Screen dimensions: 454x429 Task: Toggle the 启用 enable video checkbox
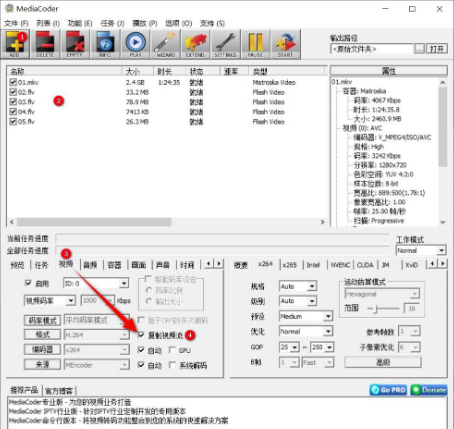pos(28,283)
